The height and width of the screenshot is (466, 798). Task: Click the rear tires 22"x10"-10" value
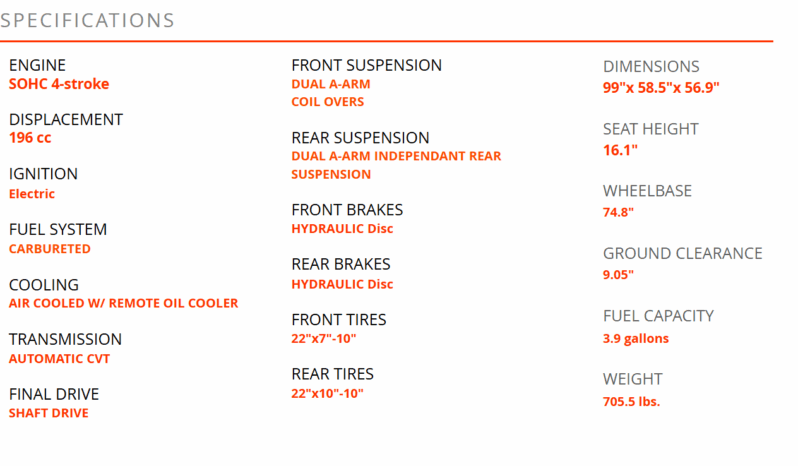click(327, 394)
